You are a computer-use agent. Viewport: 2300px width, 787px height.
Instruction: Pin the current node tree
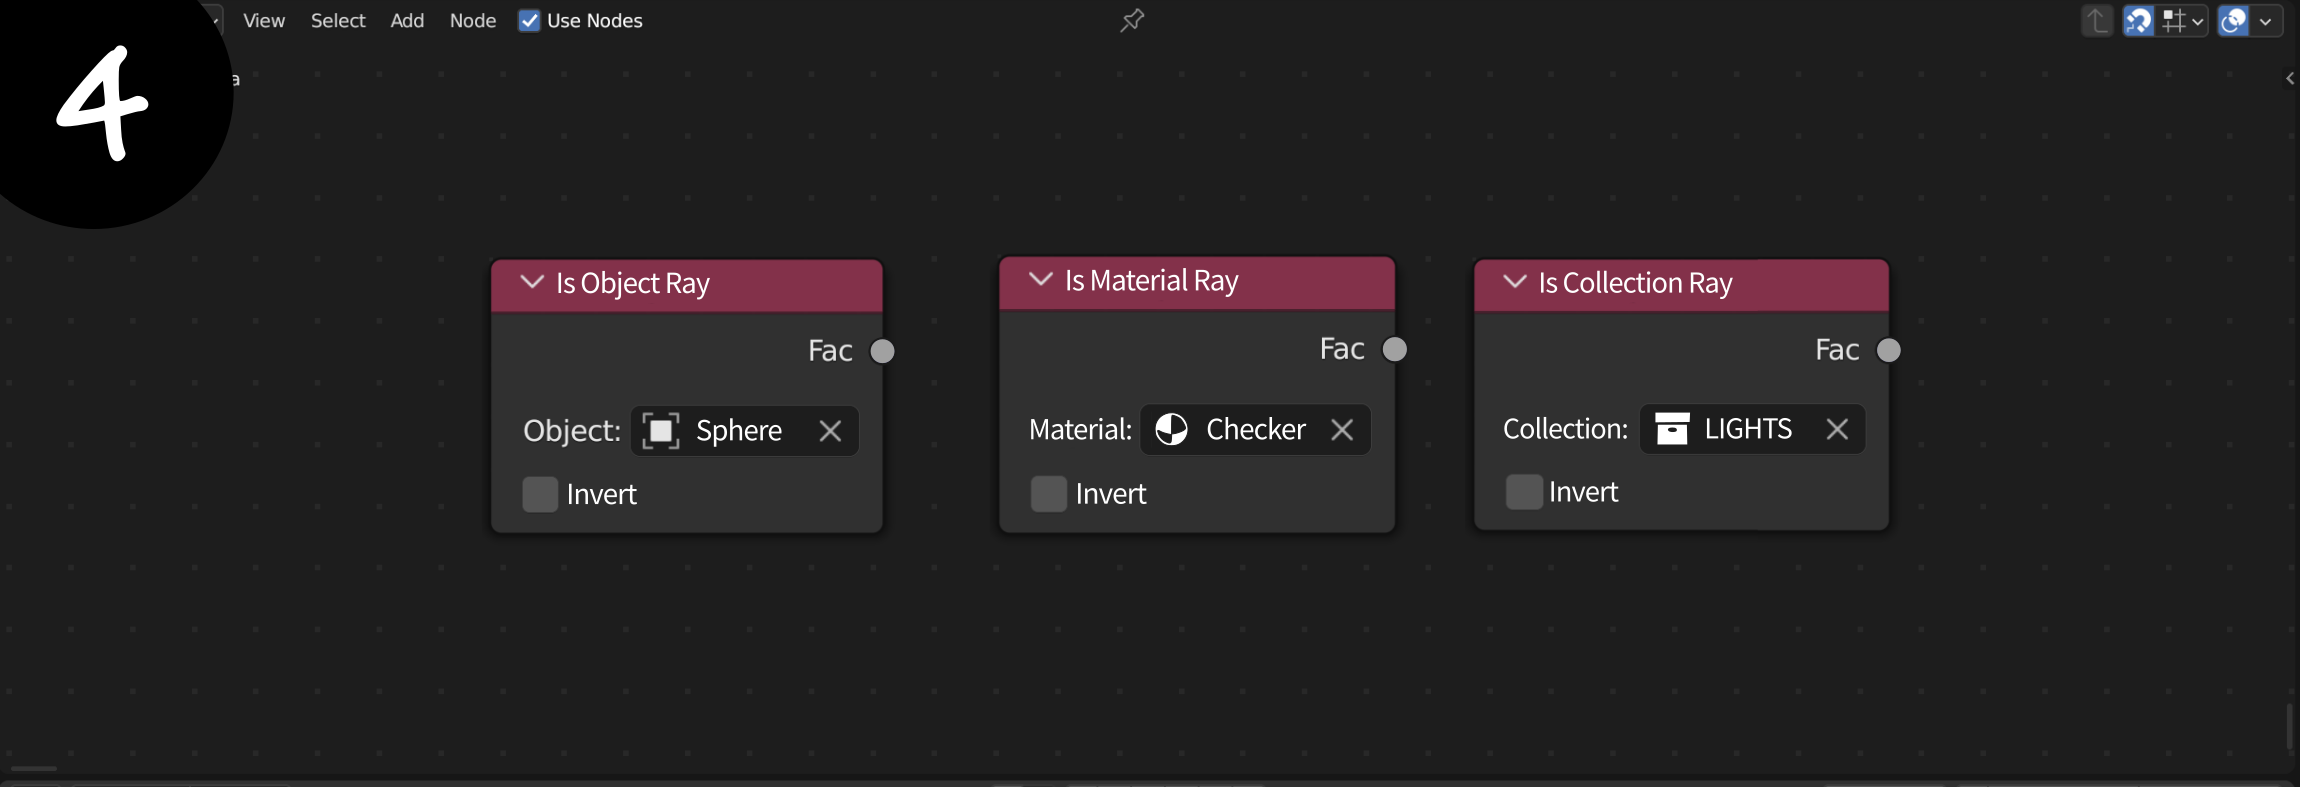pos(1132,20)
